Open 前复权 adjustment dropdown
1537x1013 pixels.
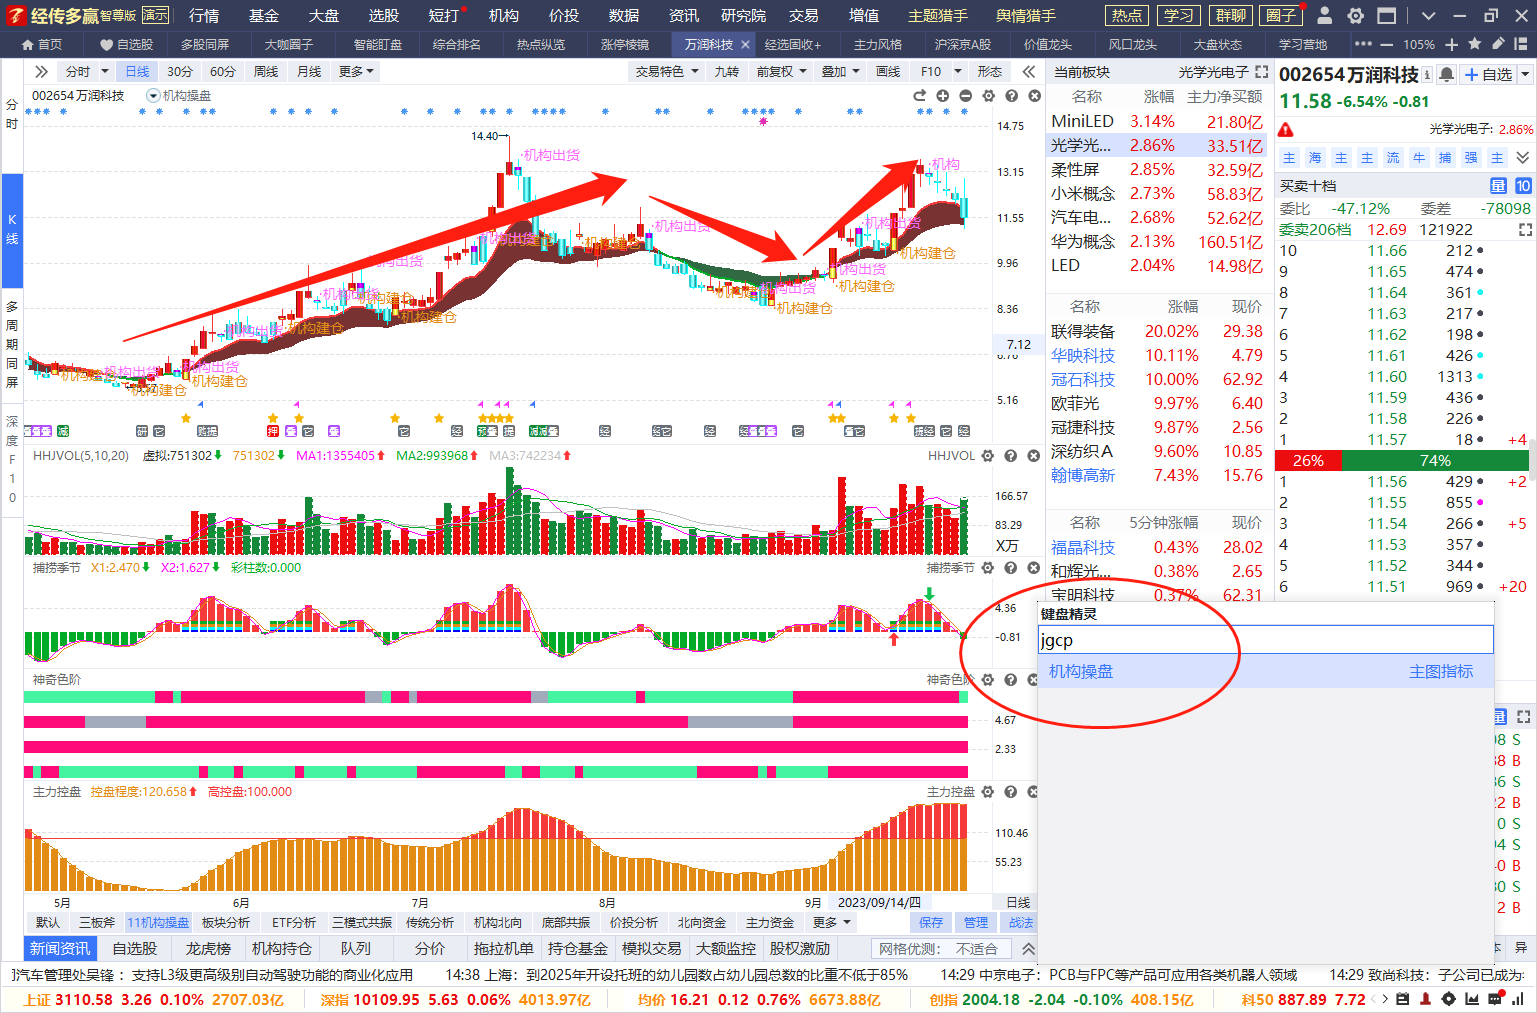[x=781, y=72]
